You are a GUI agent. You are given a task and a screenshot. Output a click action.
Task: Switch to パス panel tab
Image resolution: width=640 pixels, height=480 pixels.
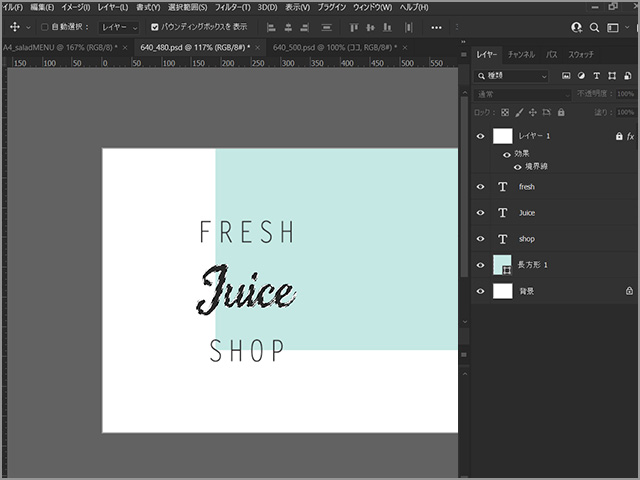pyautogui.click(x=551, y=55)
